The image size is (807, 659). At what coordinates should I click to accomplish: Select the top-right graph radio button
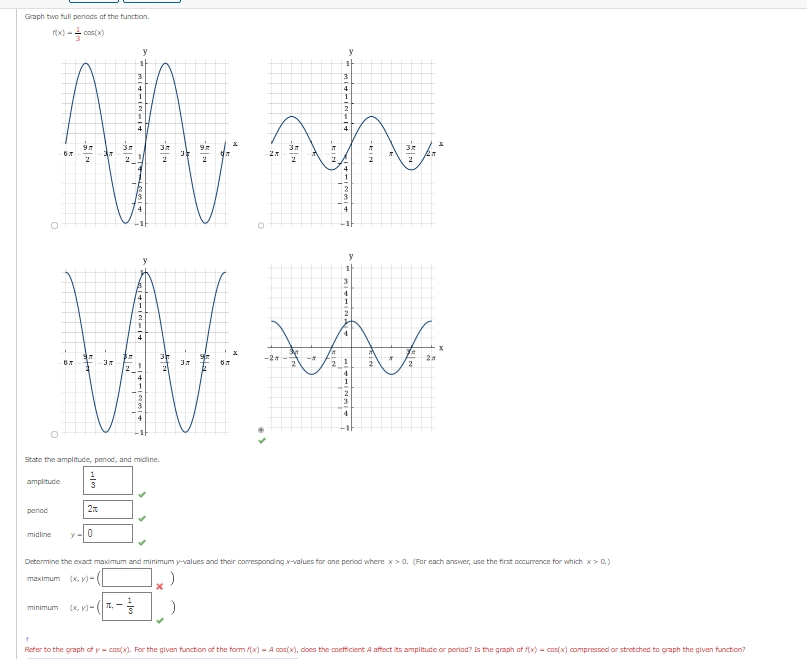tap(261, 225)
